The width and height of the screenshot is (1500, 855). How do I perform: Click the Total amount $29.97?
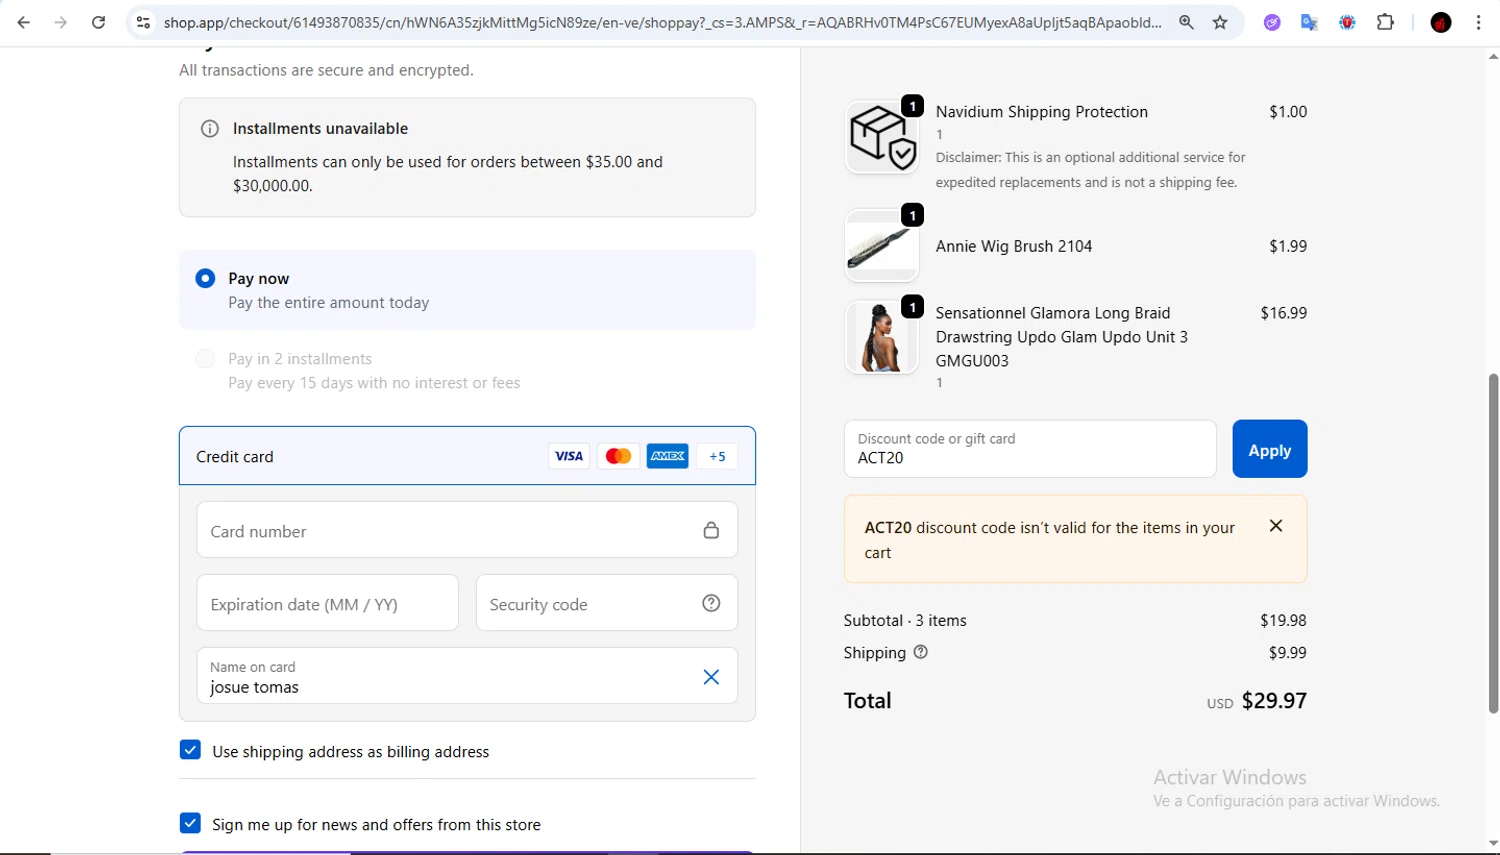(1274, 700)
